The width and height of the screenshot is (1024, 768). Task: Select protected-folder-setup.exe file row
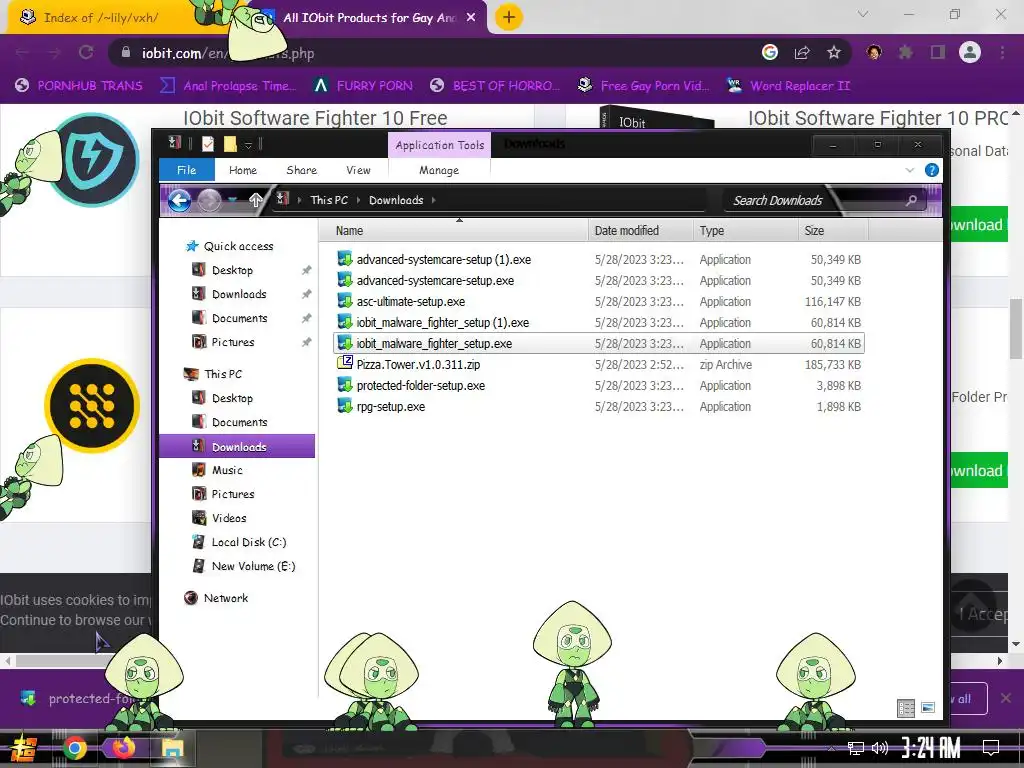click(x=598, y=385)
